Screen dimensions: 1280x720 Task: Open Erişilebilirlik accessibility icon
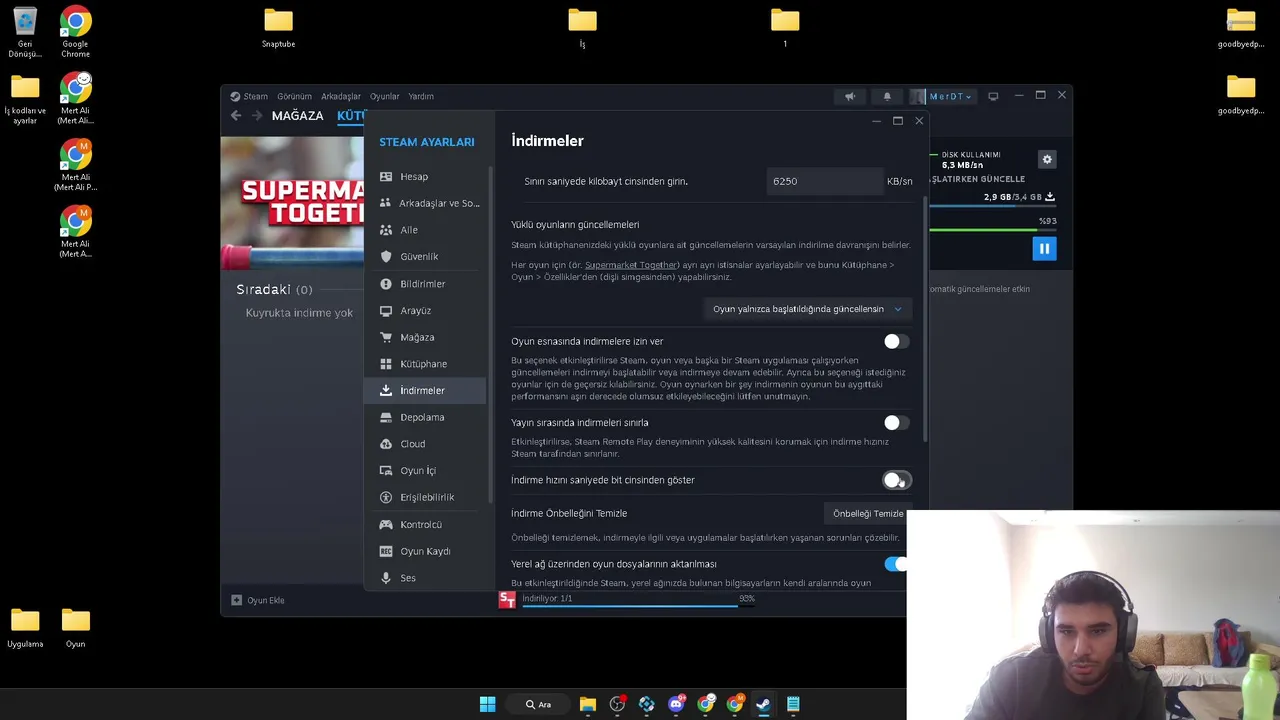coord(386,497)
